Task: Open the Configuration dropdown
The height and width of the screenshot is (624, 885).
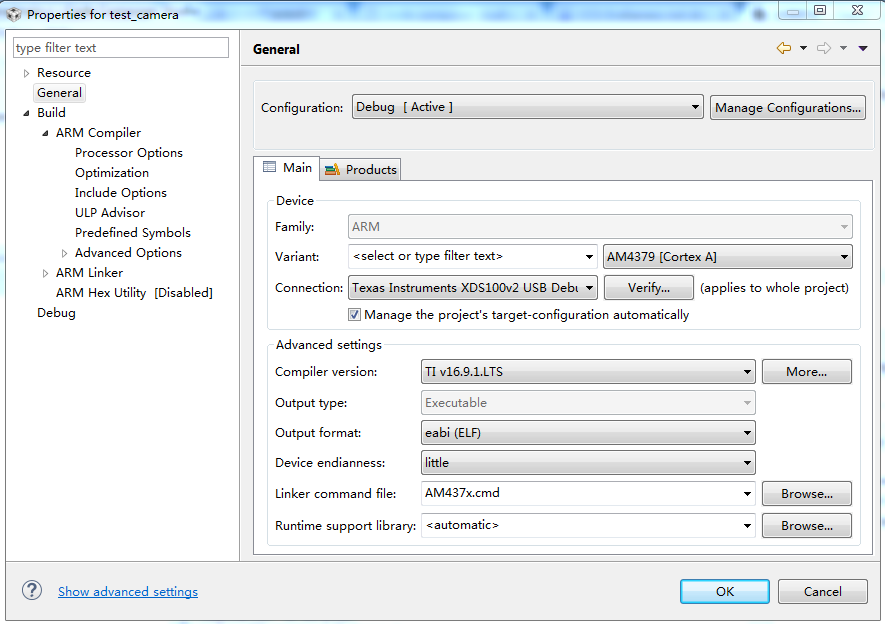Action: coord(527,107)
